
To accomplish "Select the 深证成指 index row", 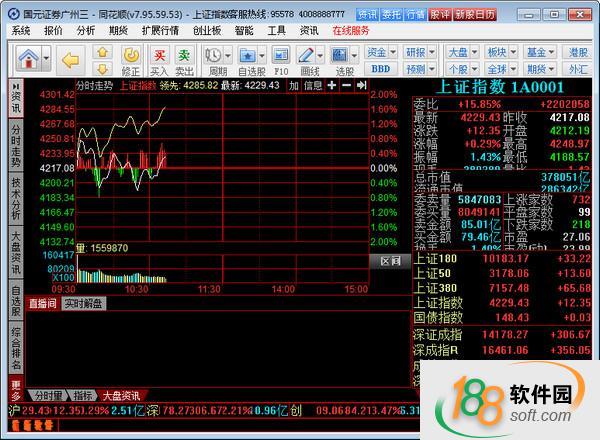I will [x=502, y=335].
